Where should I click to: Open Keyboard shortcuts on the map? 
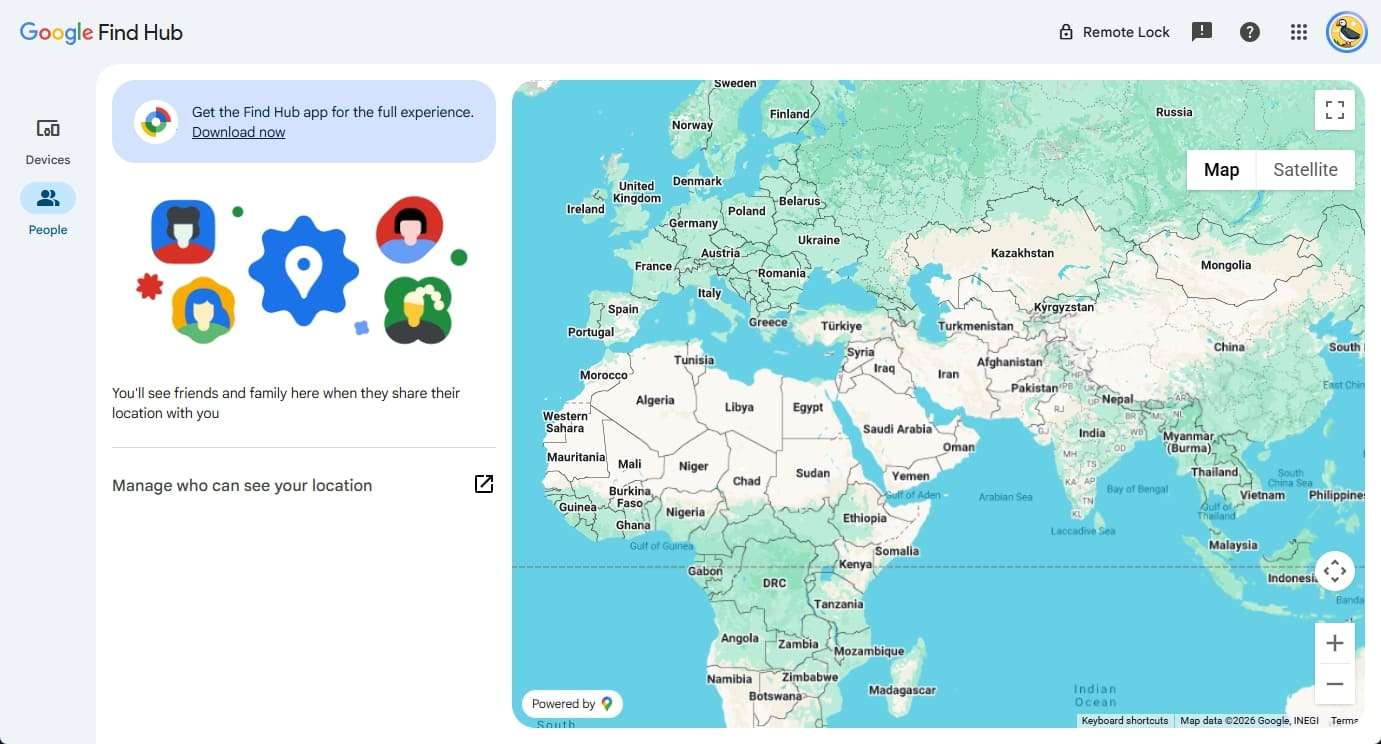1125,721
